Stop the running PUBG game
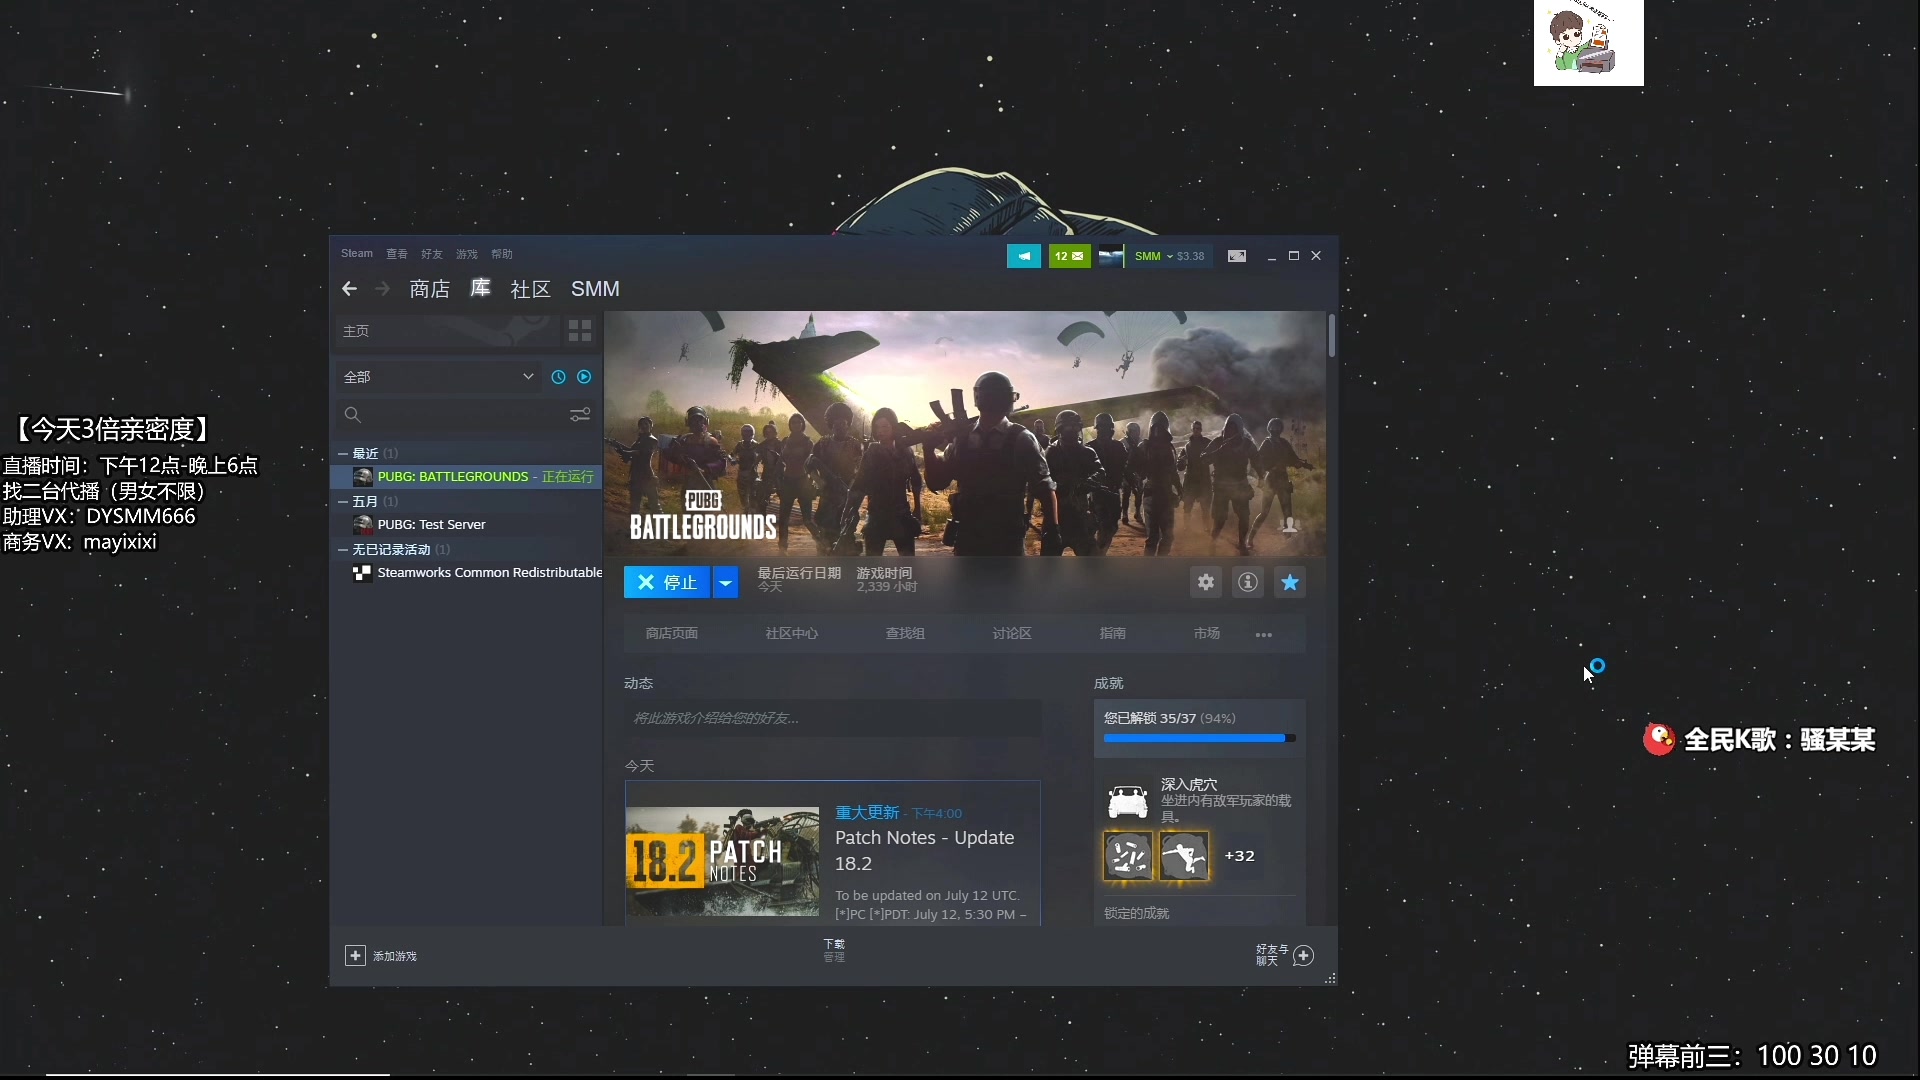This screenshot has width=1920, height=1080. pyautogui.click(x=667, y=582)
